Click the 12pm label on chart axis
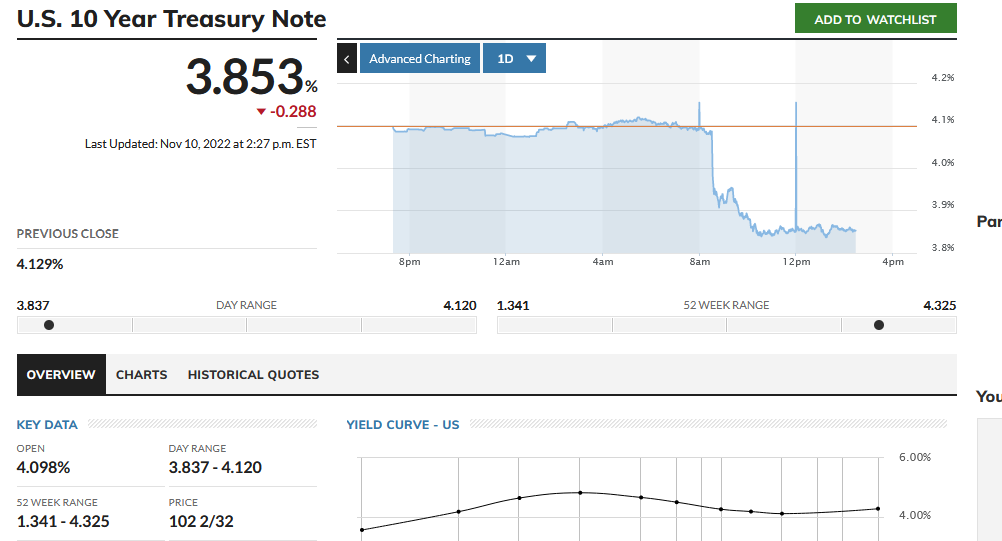Viewport: 1002px width, 541px height. coord(796,262)
